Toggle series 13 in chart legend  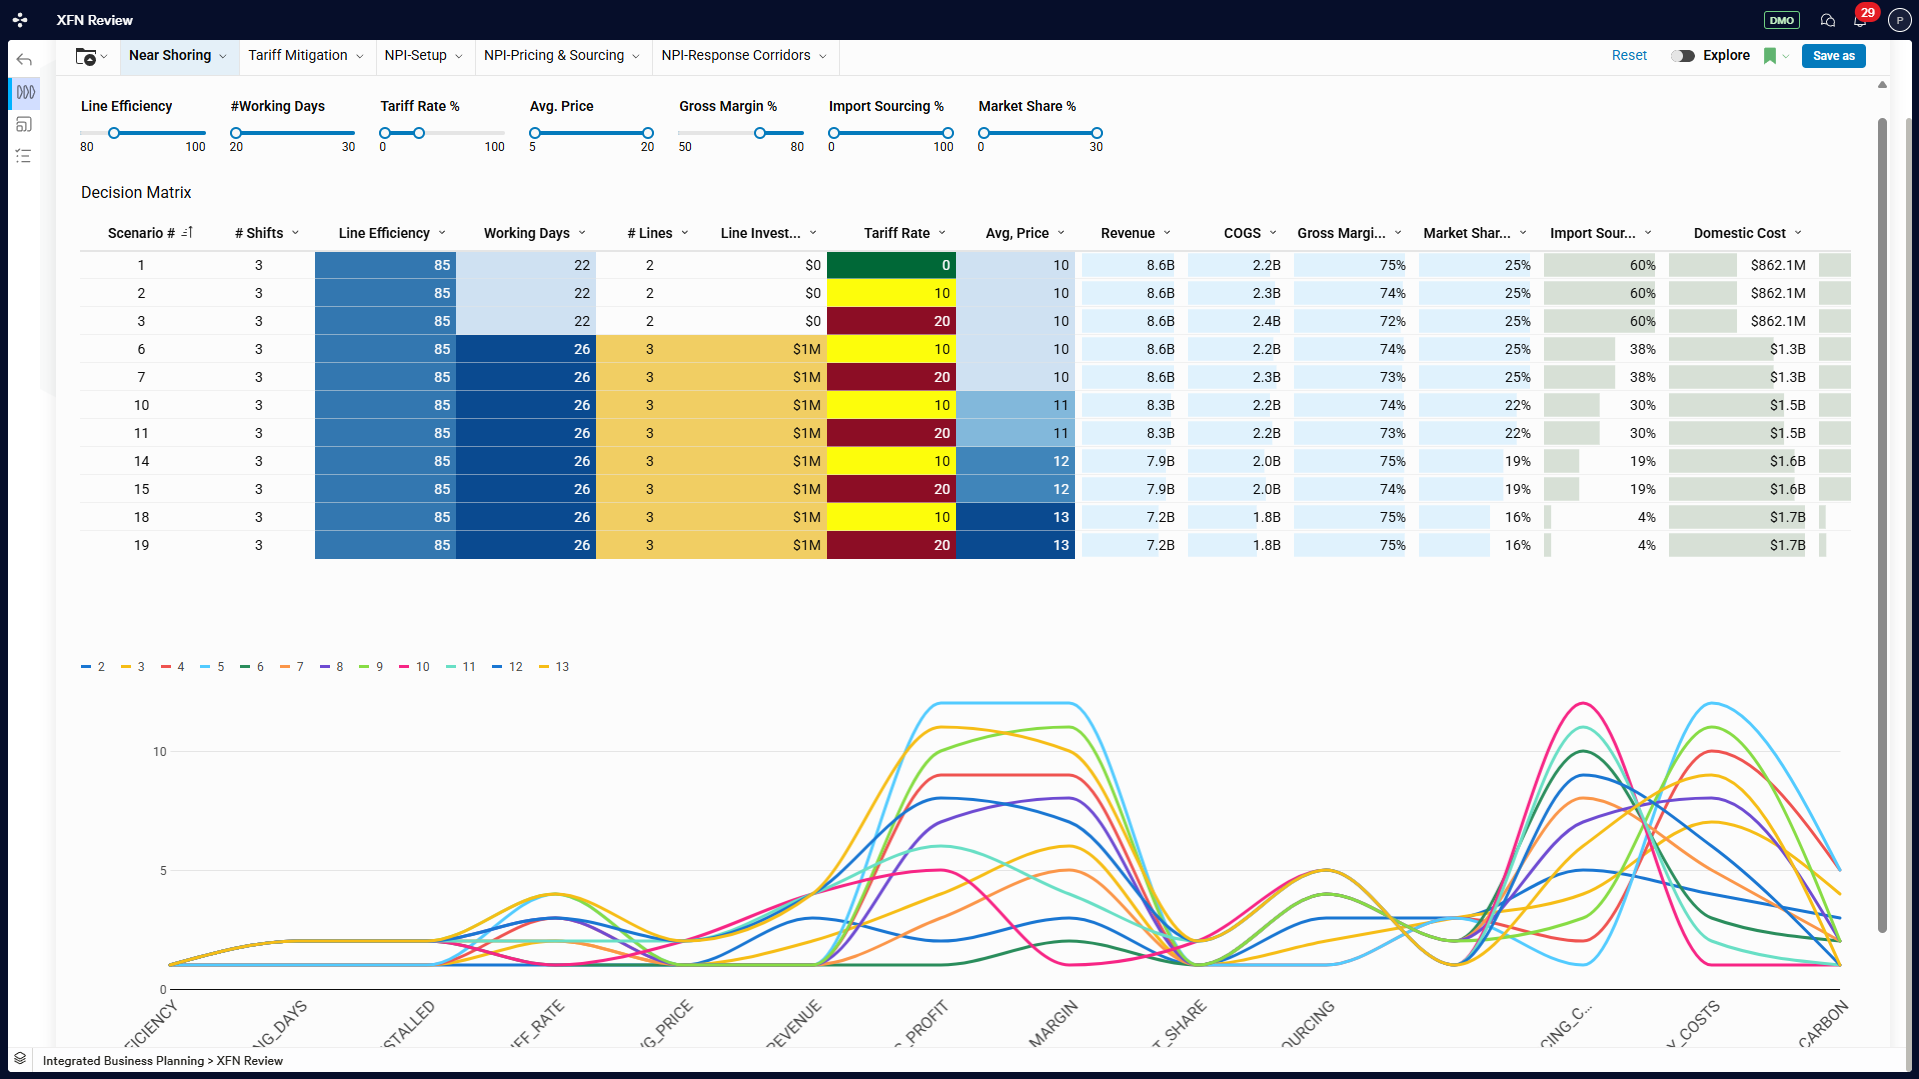[554, 667]
